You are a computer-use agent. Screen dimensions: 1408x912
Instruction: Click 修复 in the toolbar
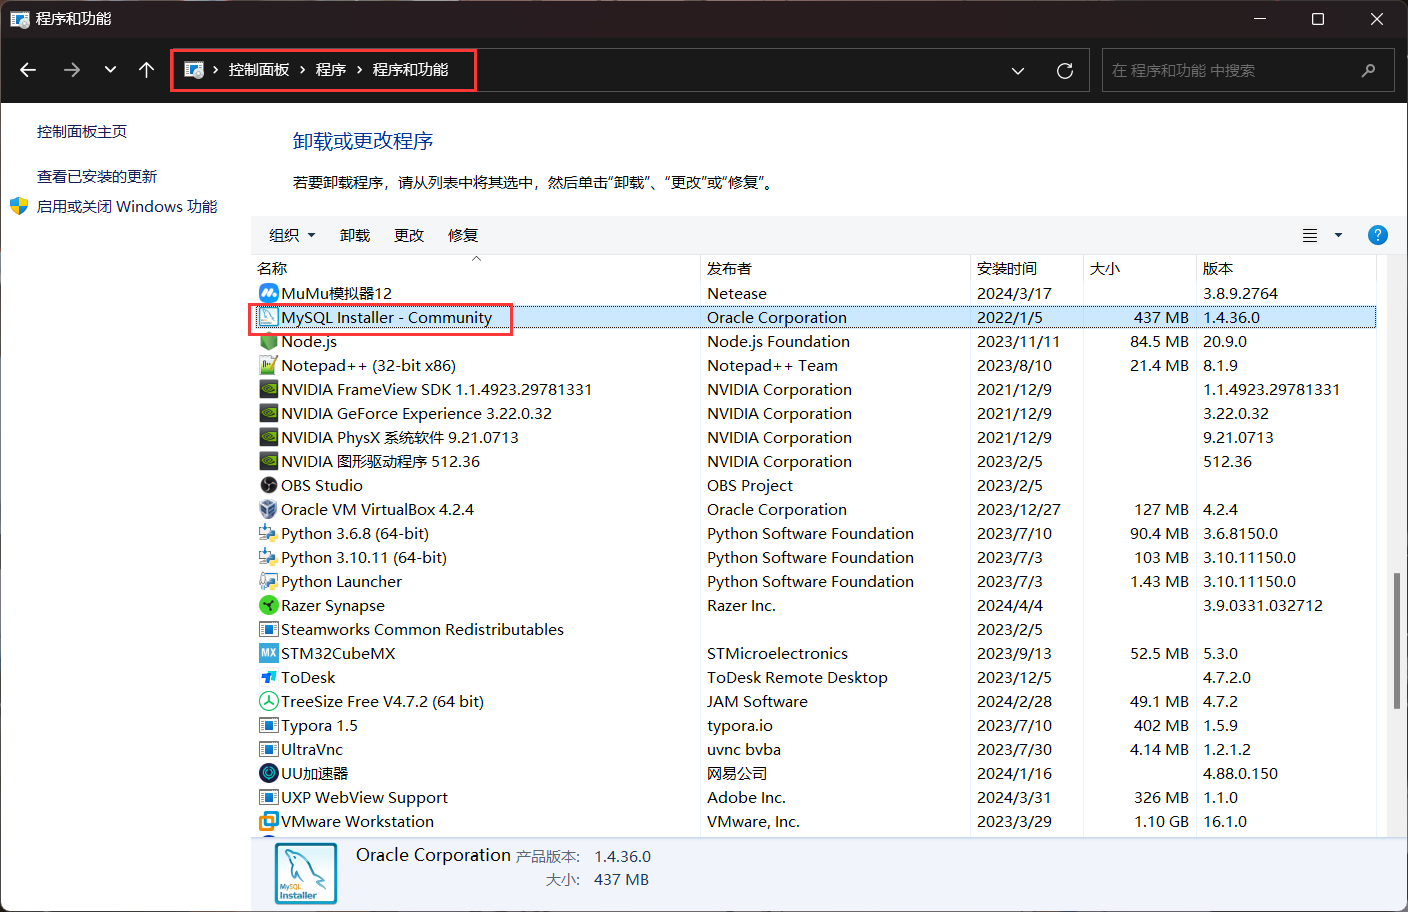(463, 235)
